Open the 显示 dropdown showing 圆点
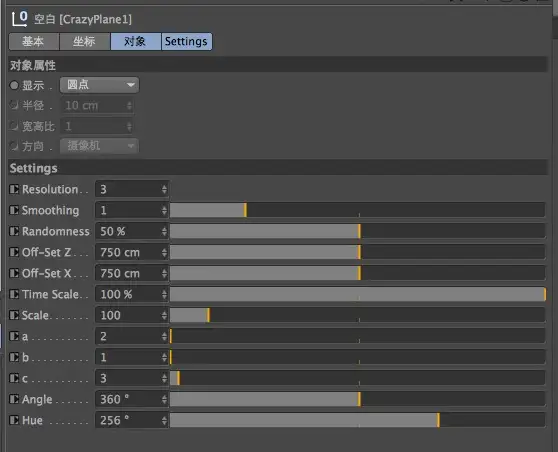Image resolution: width=558 pixels, height=452 pixels. (99, 85)
